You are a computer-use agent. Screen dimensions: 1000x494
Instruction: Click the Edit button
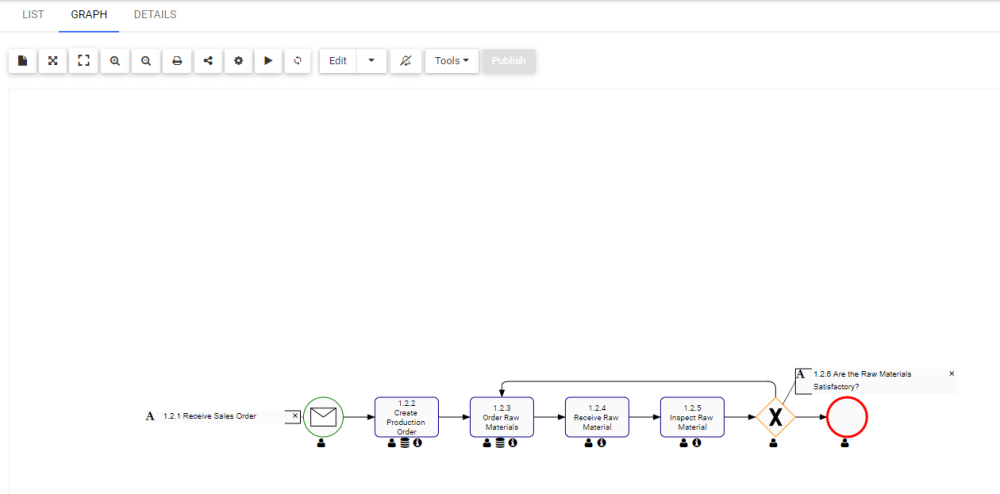pyautogui.click(x=338, y=61)
